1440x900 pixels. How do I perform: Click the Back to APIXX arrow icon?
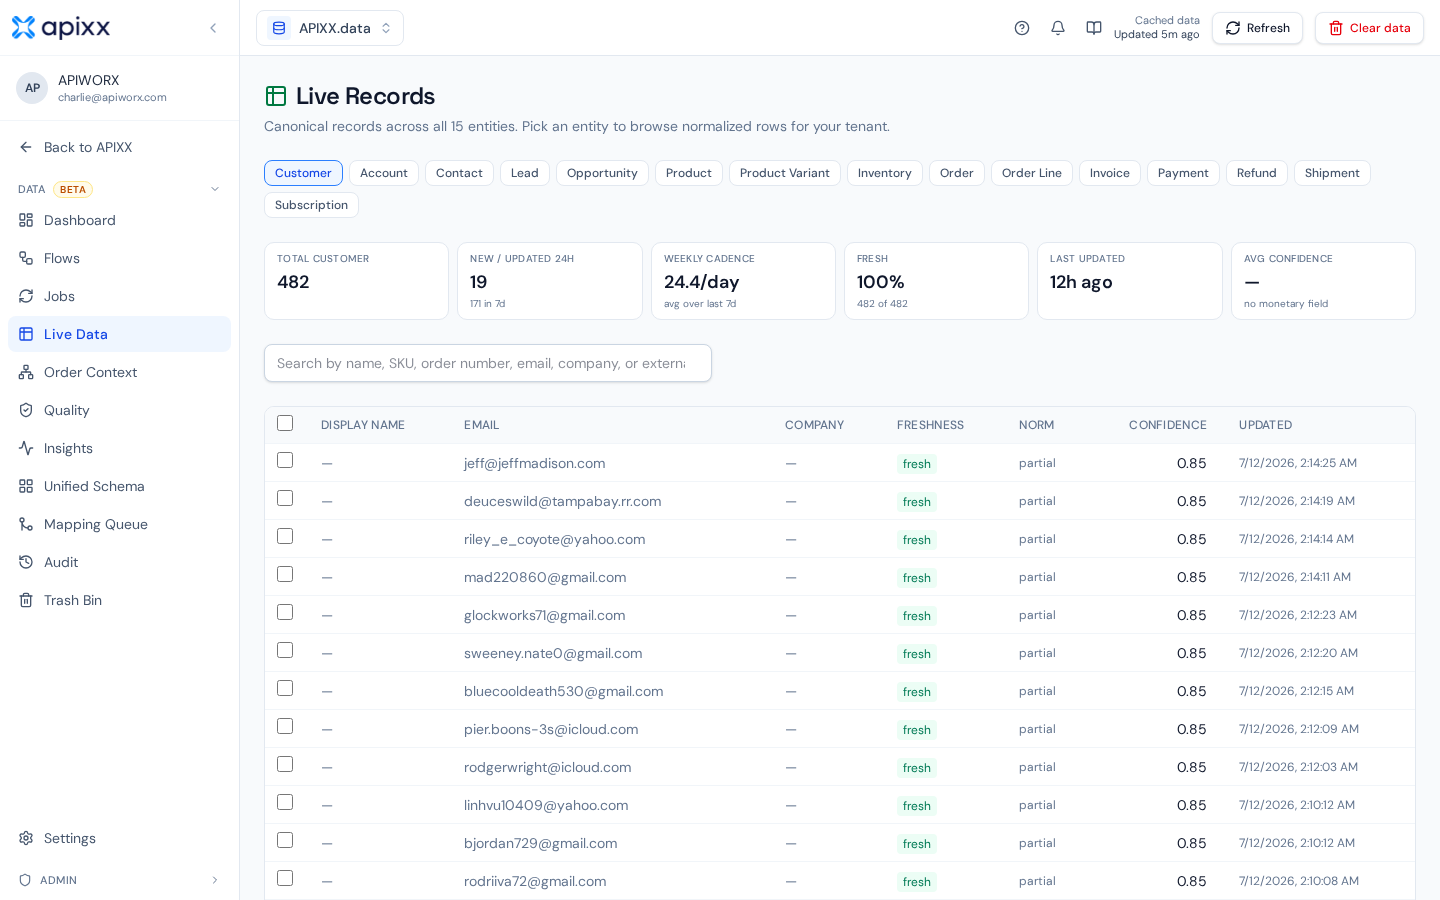point(26,147)
